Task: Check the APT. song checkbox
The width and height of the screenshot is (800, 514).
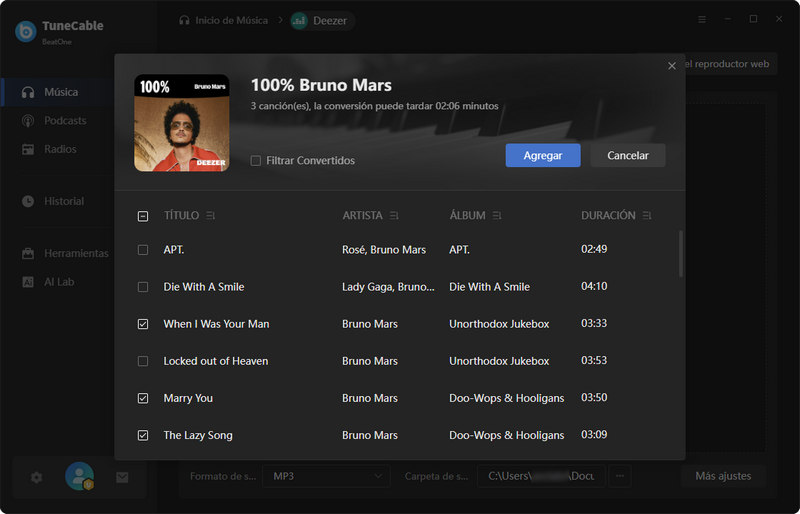Action: (143, 250)
